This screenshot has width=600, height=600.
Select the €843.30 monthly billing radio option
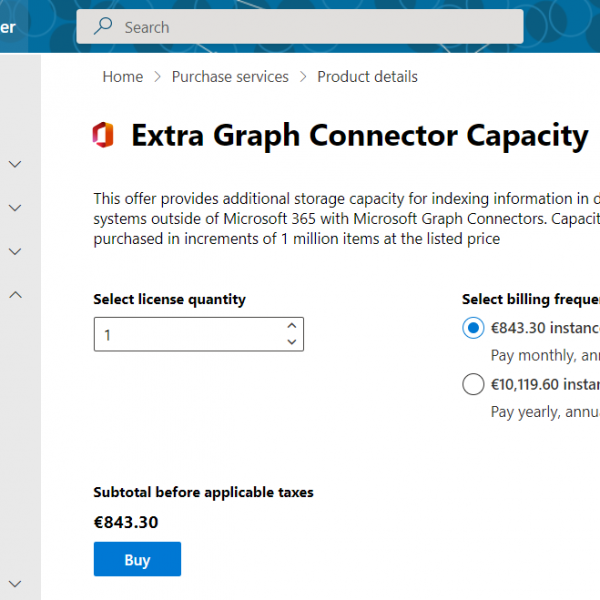(x=473, y=327)
